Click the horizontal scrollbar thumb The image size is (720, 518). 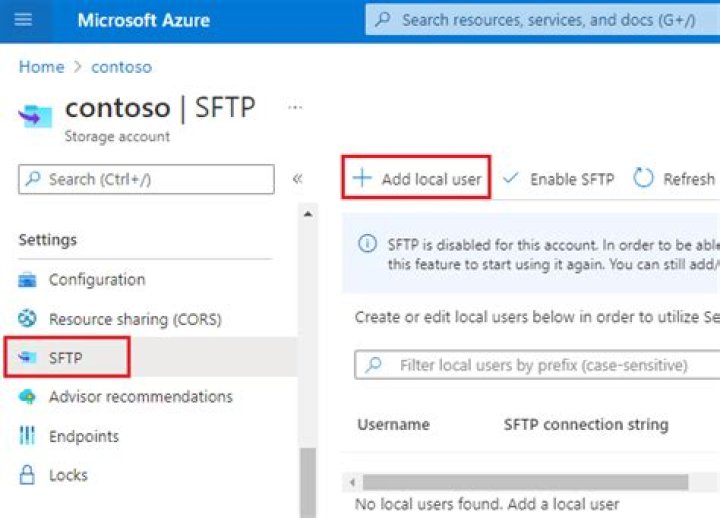[525, 482]
